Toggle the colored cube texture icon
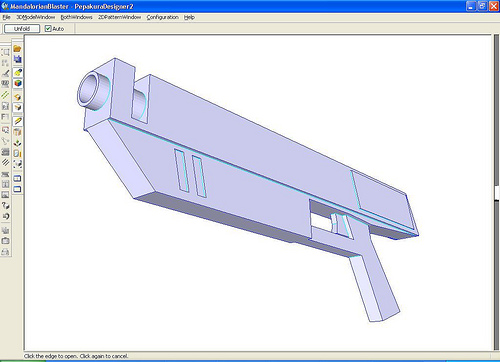 (x=18, y=83)
